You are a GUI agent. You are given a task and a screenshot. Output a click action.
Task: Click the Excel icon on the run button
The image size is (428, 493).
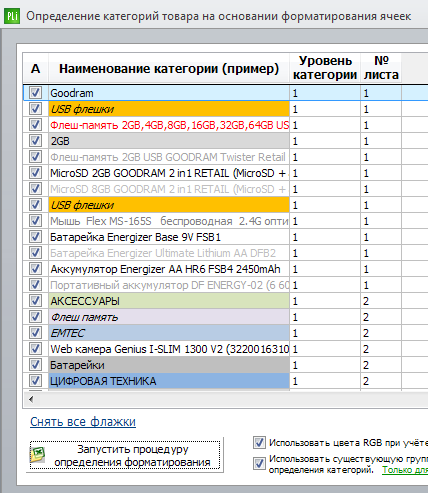(x=38, y=454)
